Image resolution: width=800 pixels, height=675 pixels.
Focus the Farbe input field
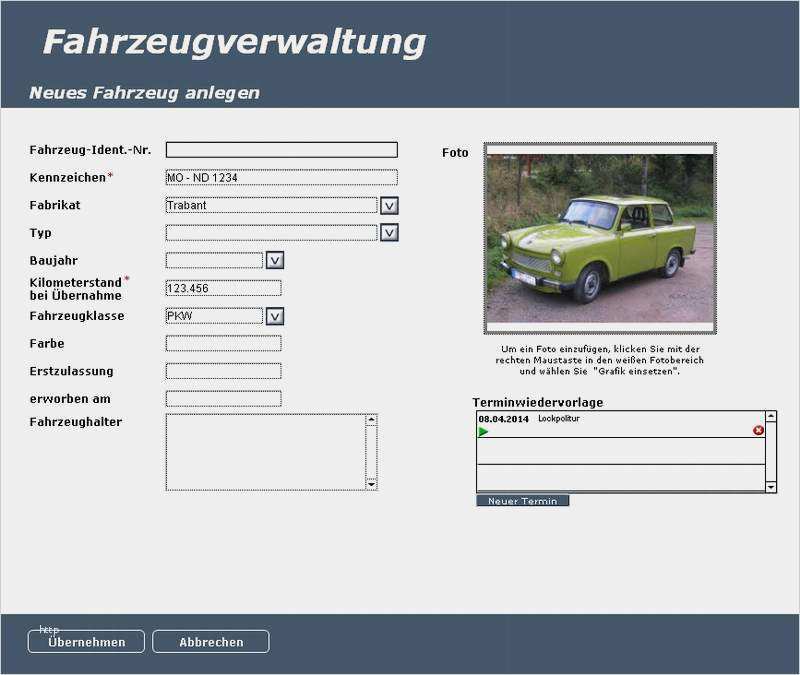[223, 344]
